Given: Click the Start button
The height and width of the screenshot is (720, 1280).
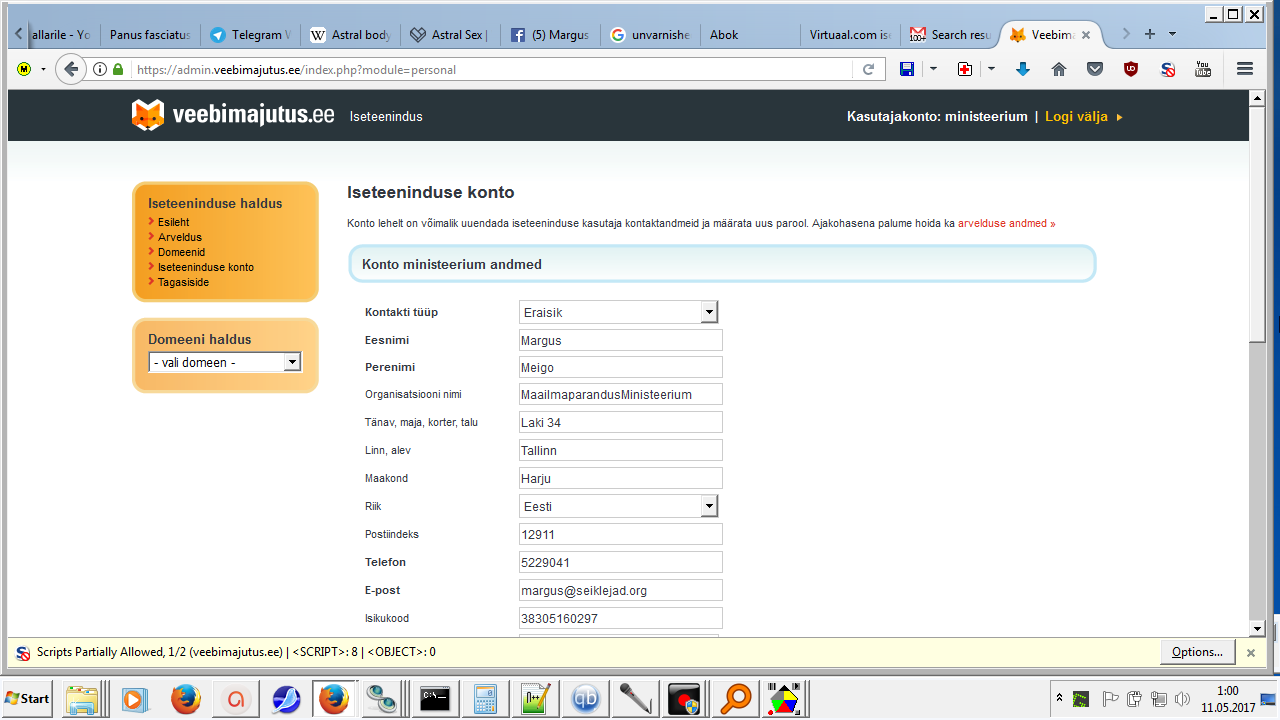Looking at the screenshot, I should [x=27, y=698].
